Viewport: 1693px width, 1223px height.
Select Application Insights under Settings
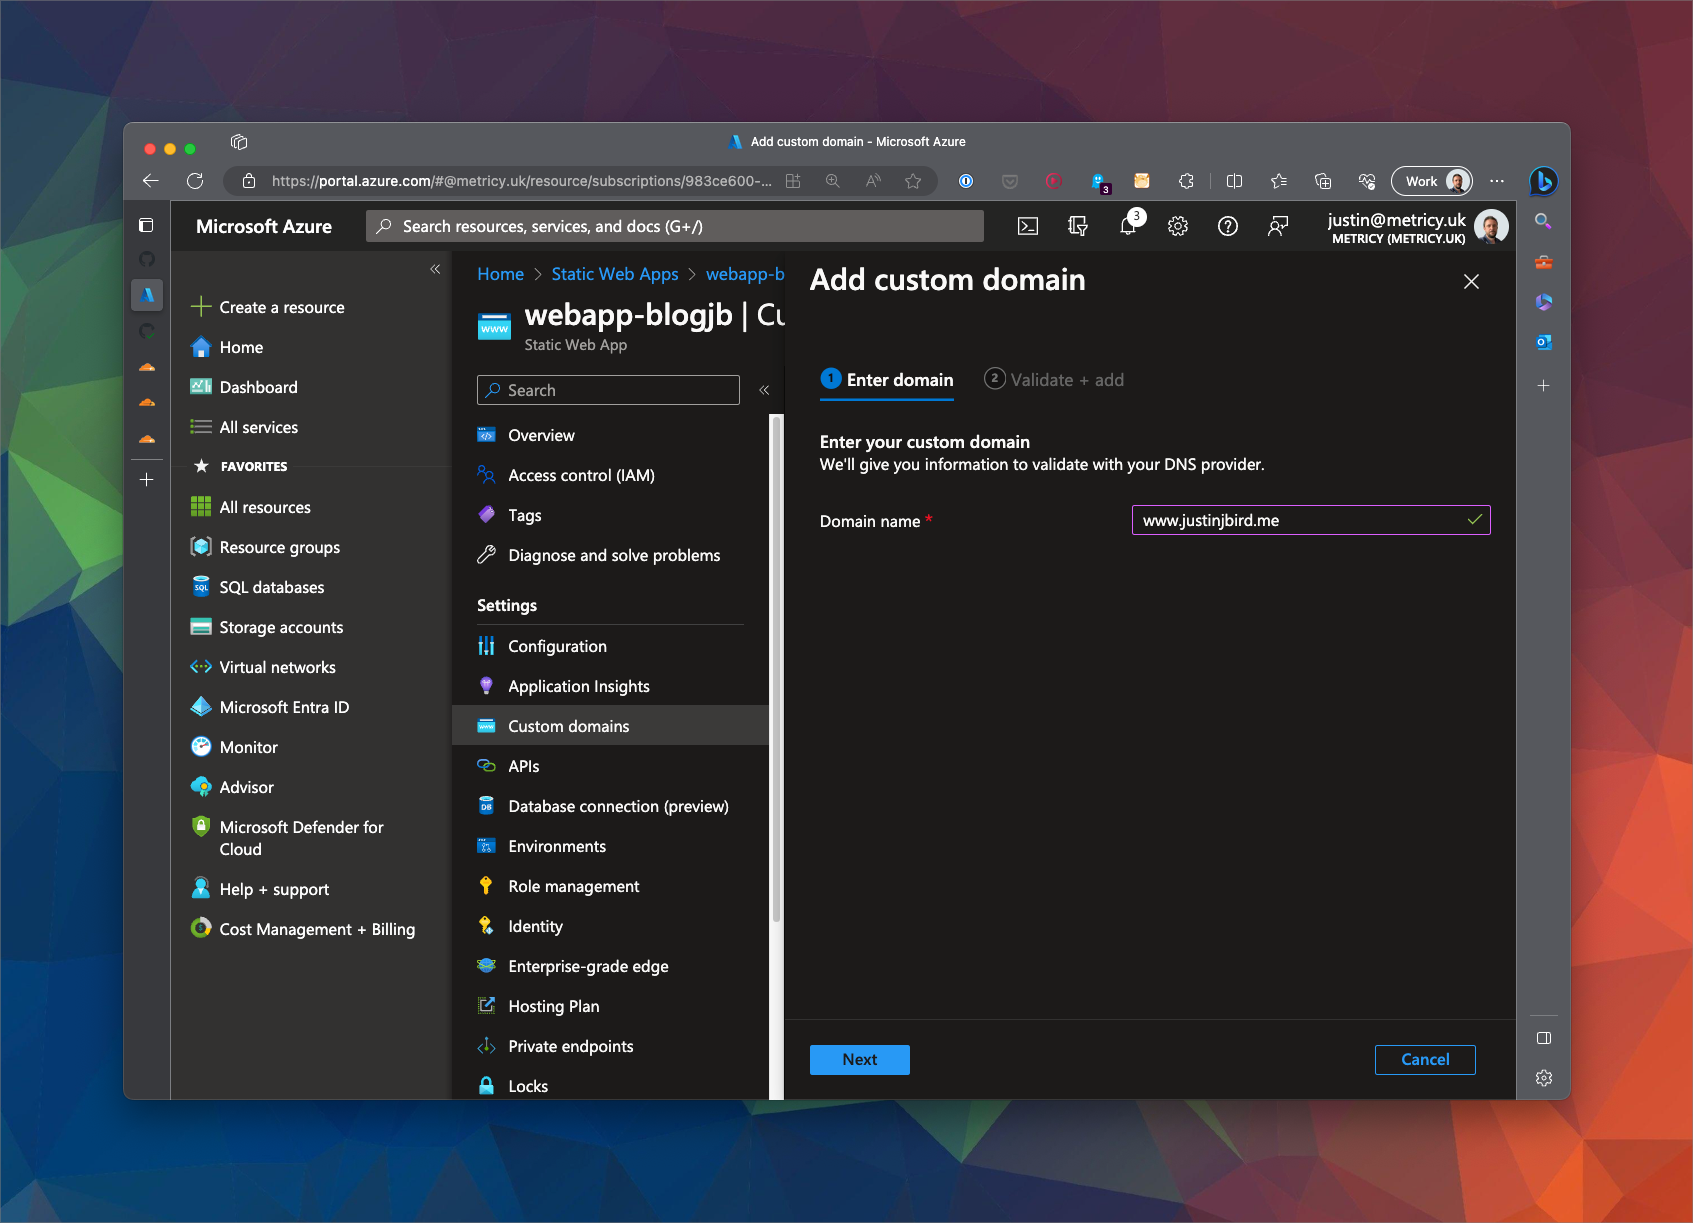tap(578, 686)
